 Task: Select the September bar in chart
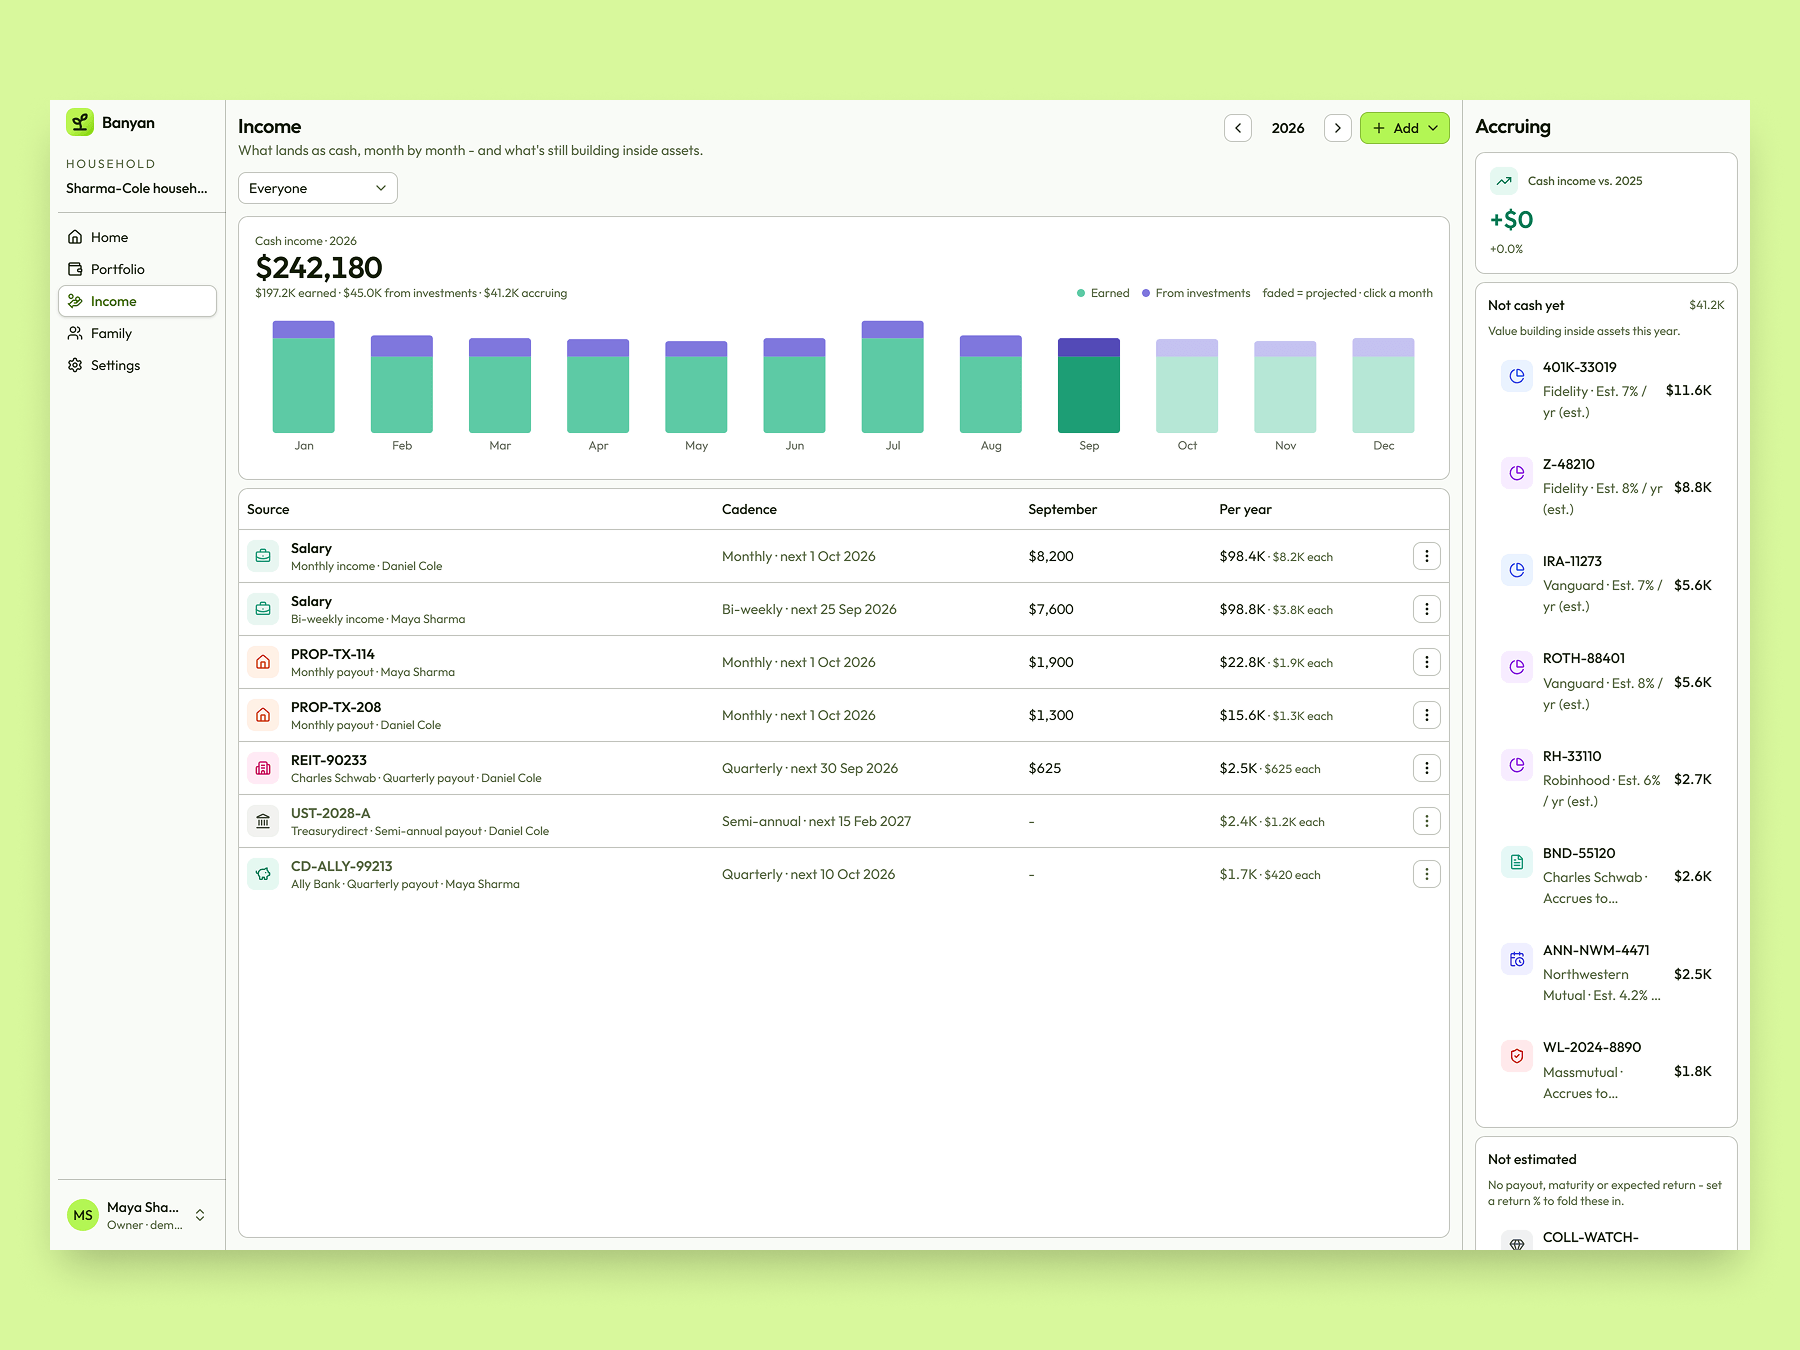click(1089, 385)
